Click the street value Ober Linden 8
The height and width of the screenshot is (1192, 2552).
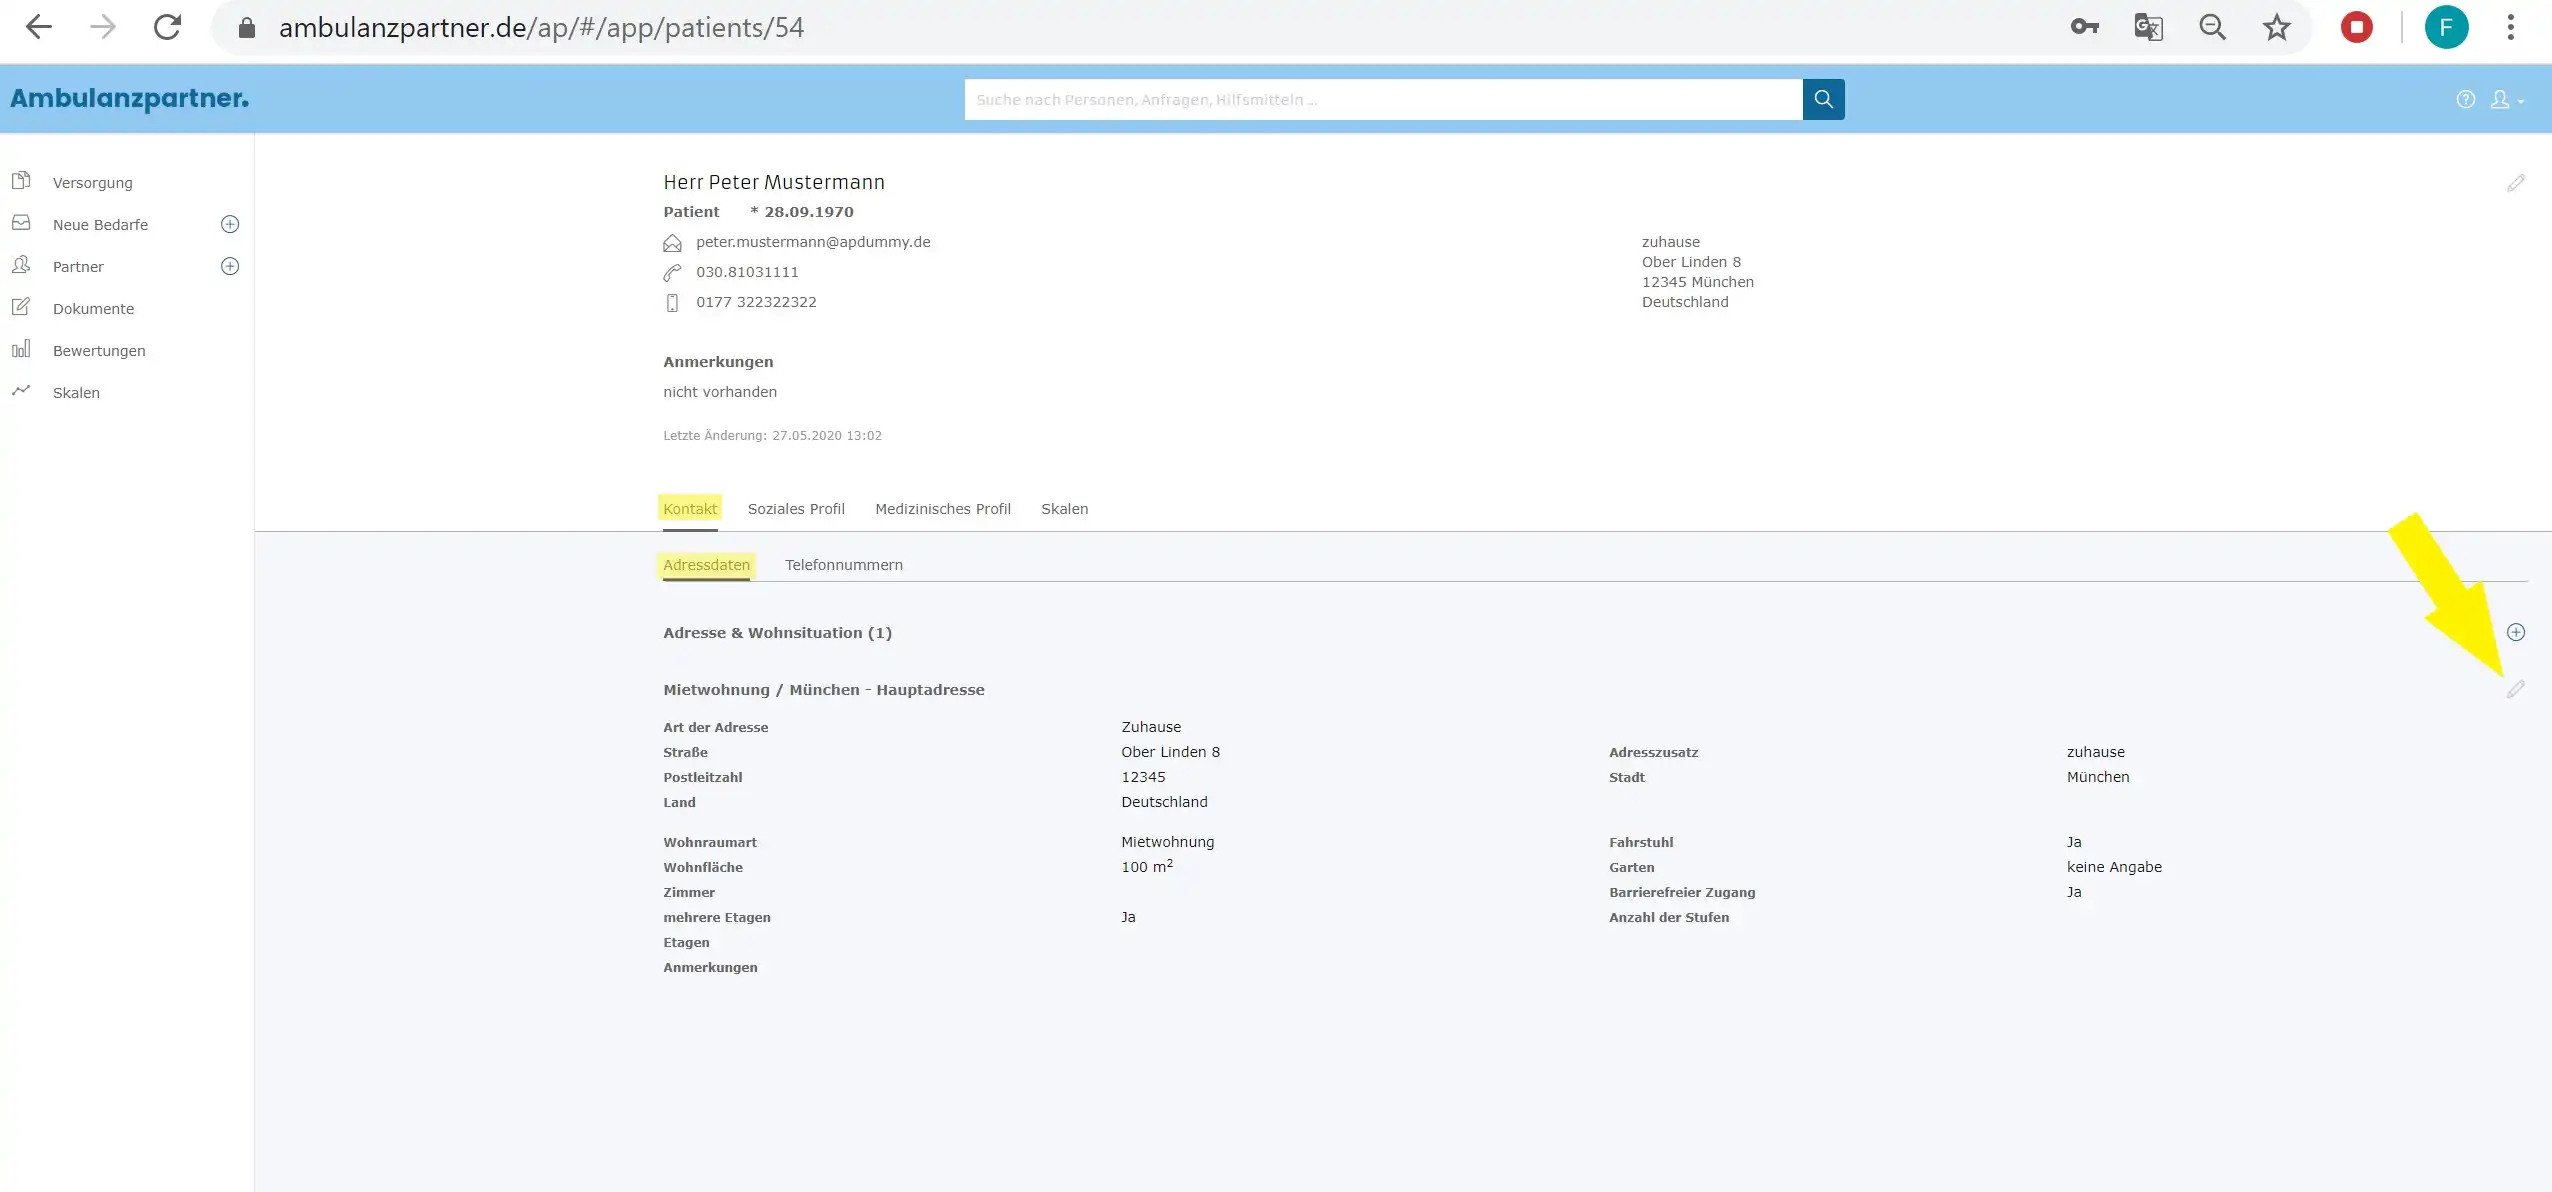pos(1170,752)
